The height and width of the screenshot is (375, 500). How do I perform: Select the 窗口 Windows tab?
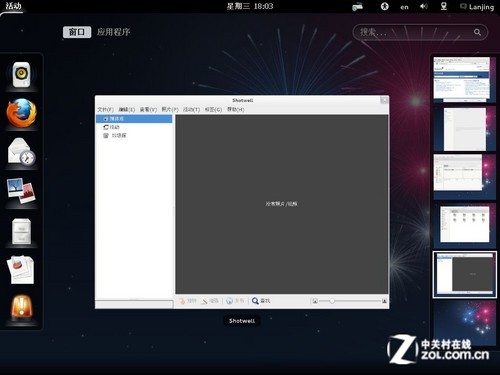point(77,32)
